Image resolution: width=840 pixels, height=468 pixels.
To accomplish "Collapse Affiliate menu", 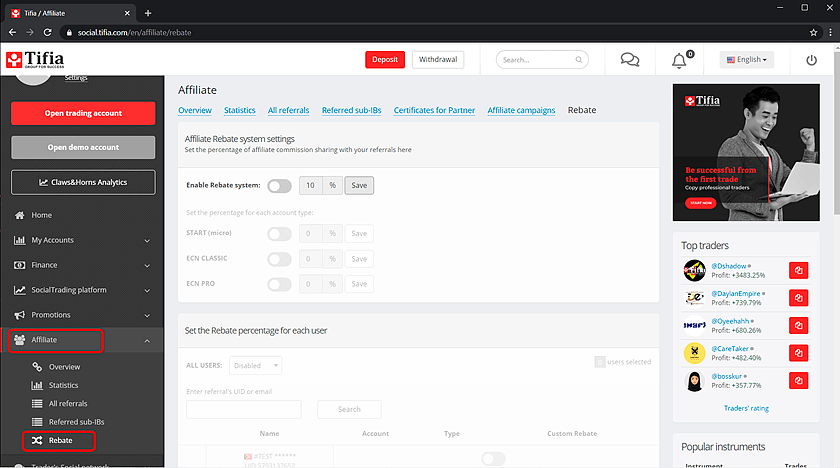I will click(147, 341).
